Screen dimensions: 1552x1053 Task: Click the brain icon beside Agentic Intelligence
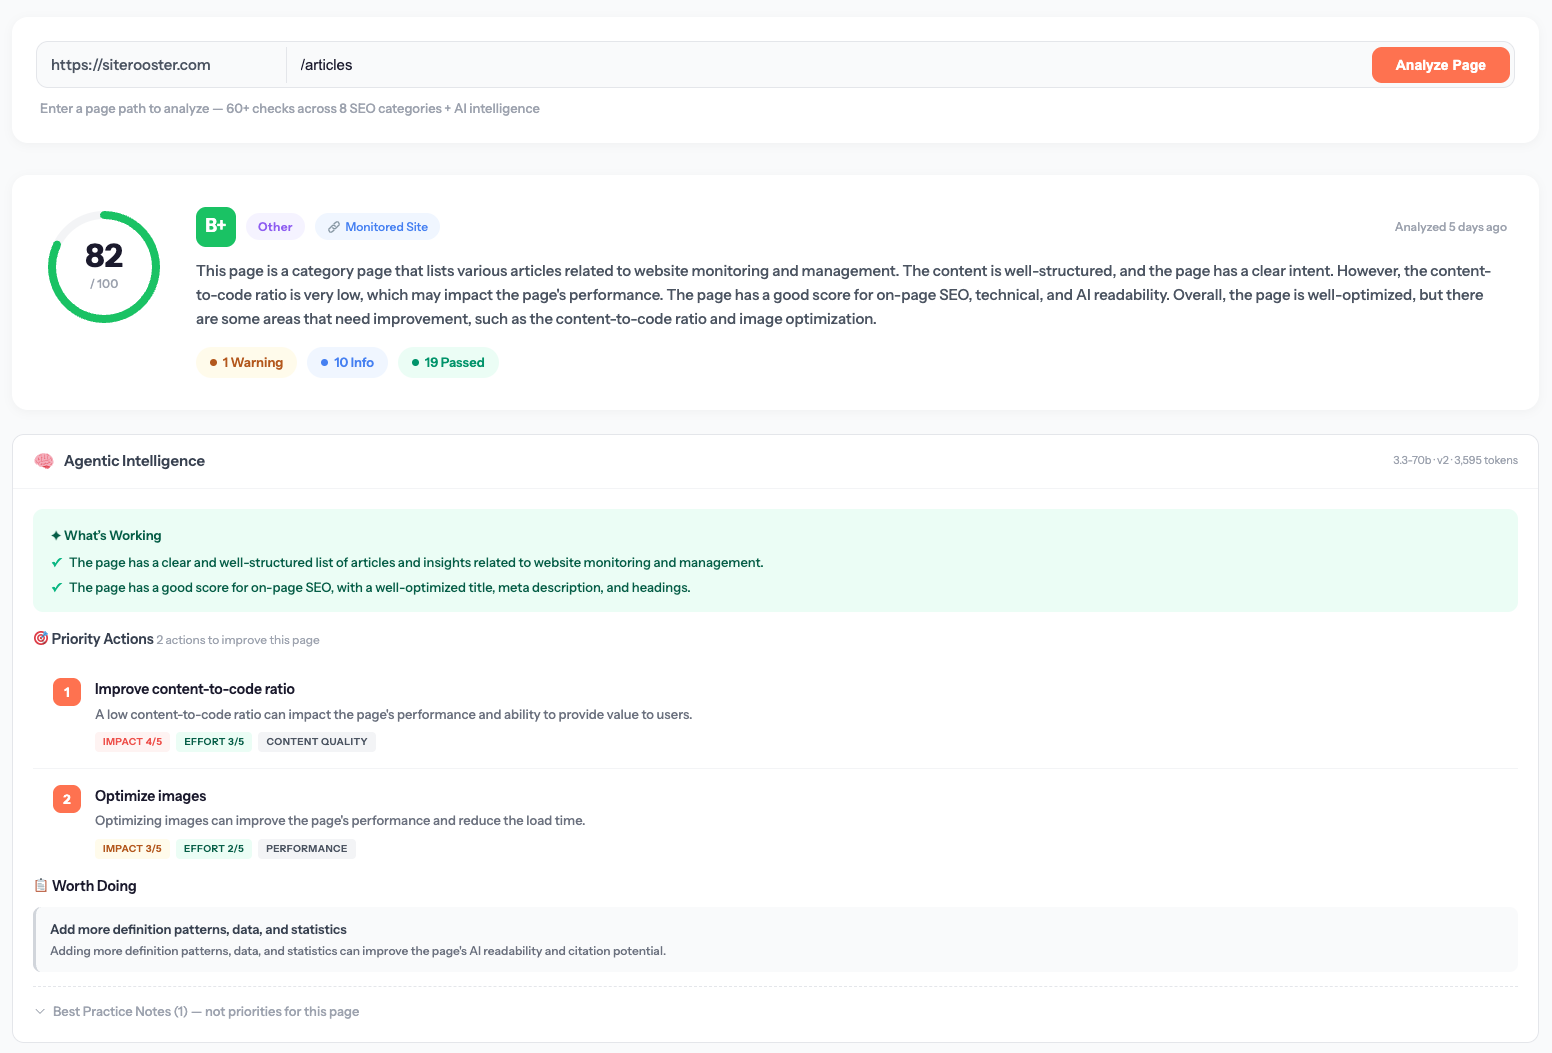click(x=43, y=461)
